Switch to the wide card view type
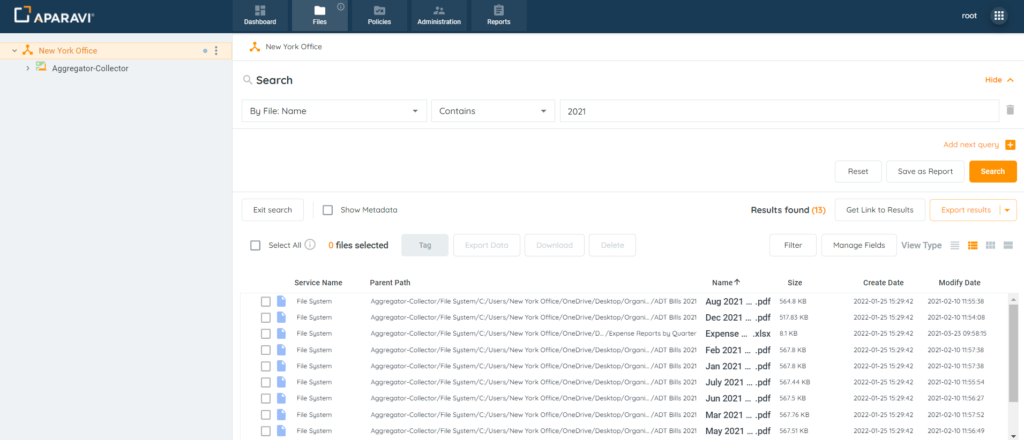 (1008, 245)
